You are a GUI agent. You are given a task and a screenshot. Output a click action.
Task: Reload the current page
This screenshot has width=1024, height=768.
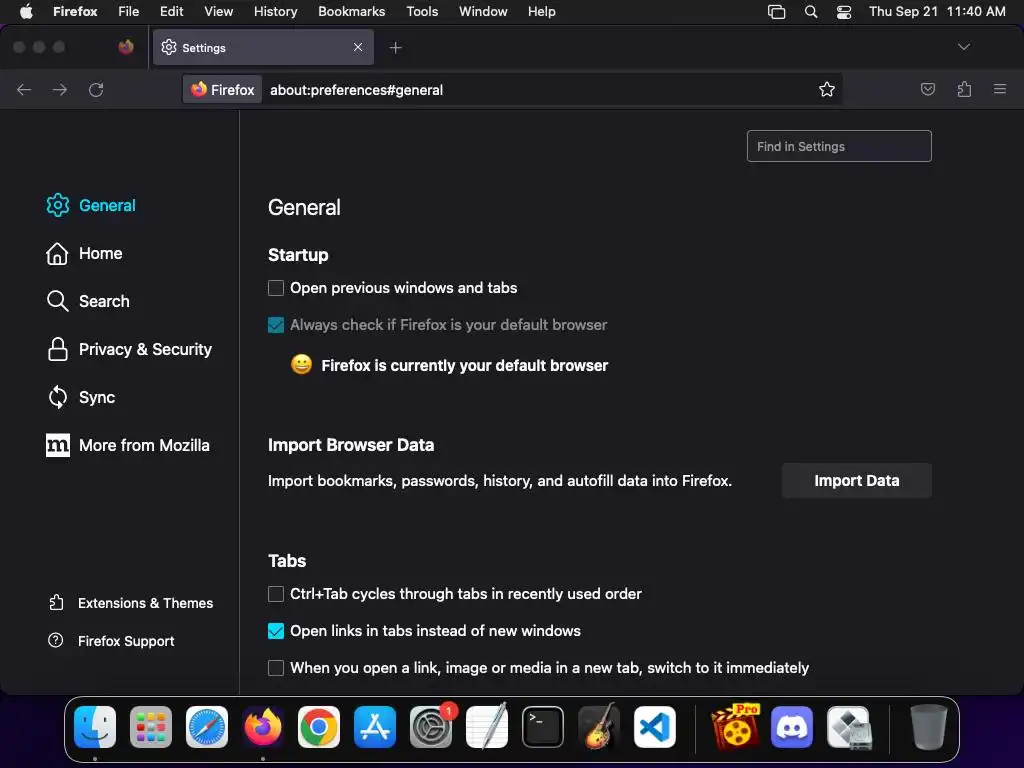tap(96, 89)
